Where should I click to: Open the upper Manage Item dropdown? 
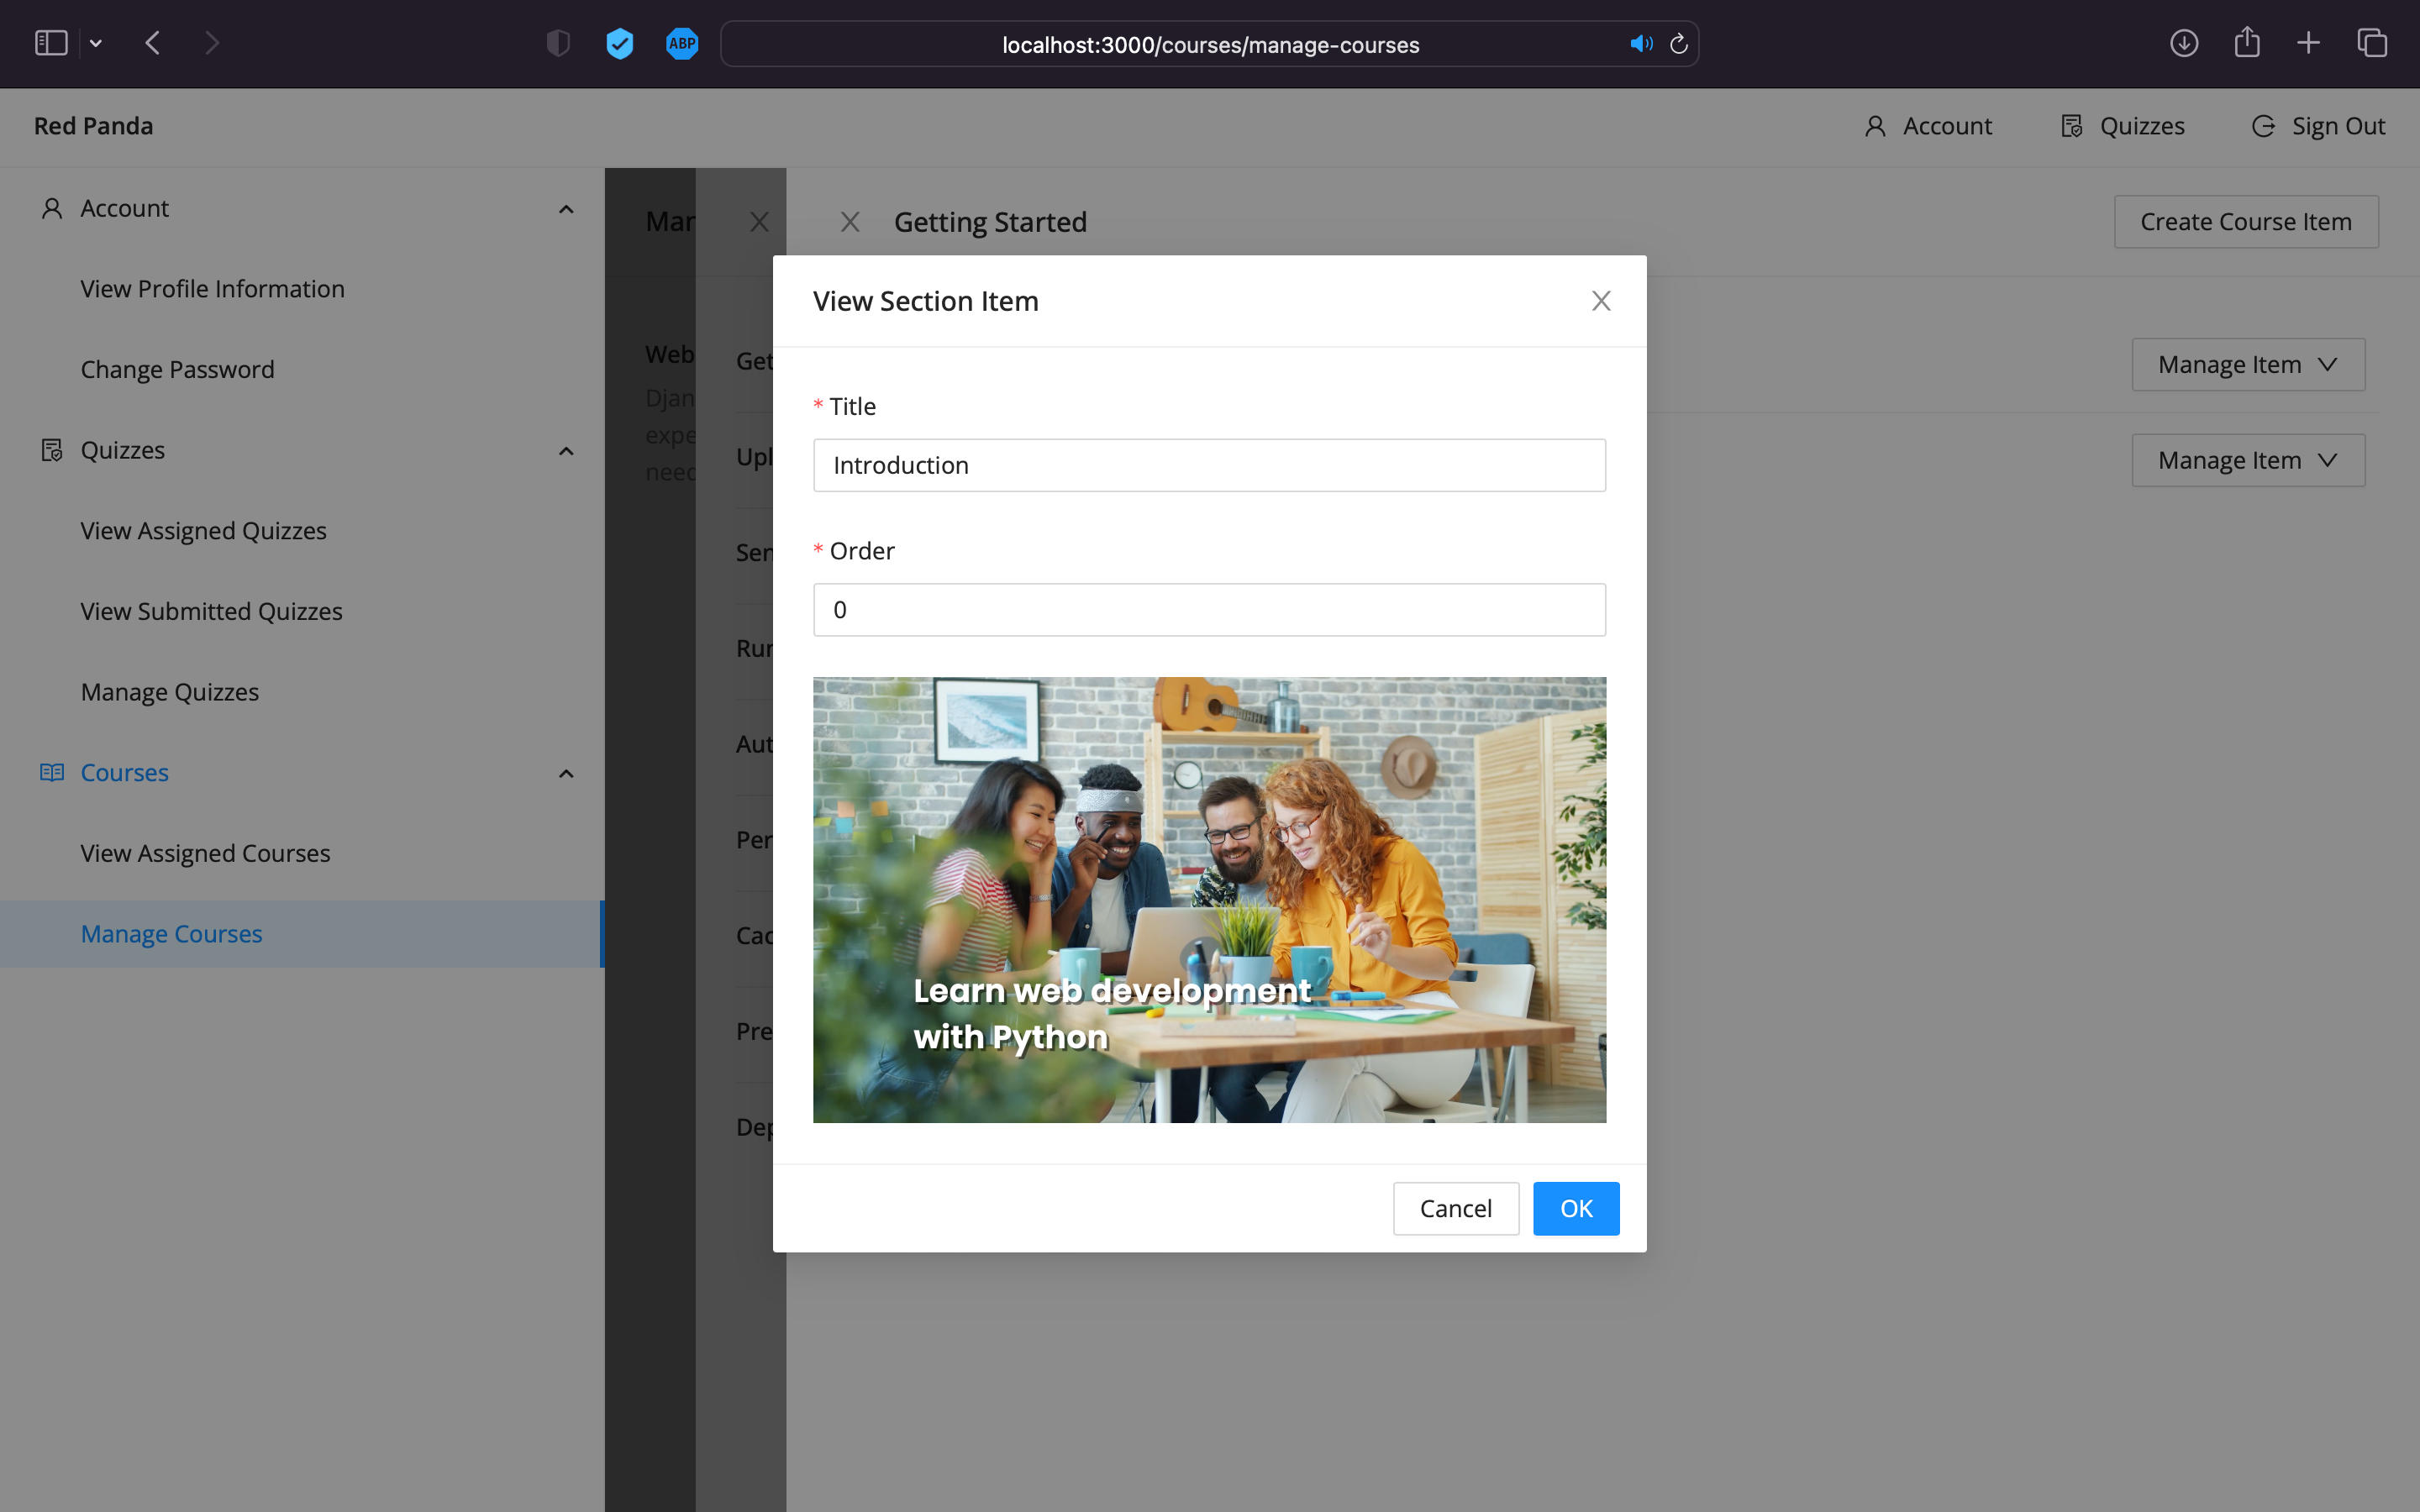point(2246,364)
